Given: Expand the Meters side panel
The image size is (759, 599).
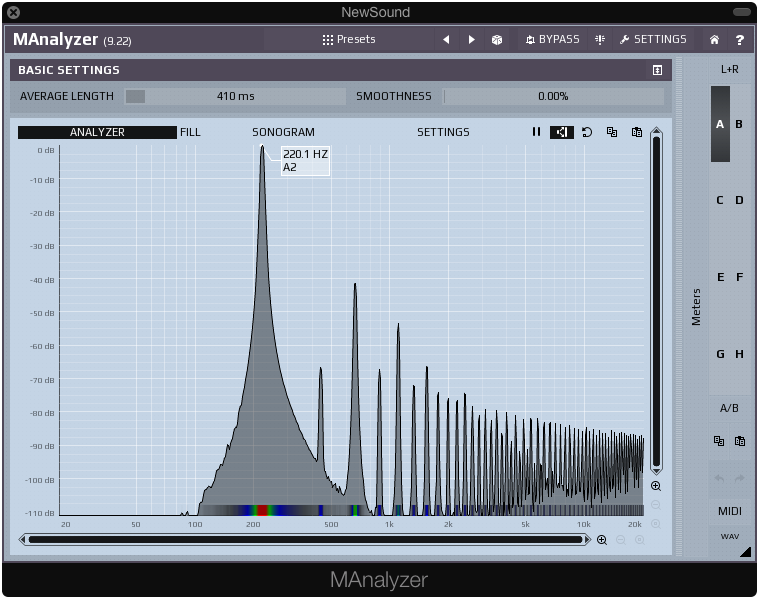Looking at the screenshot, I should tap(696, 307).
